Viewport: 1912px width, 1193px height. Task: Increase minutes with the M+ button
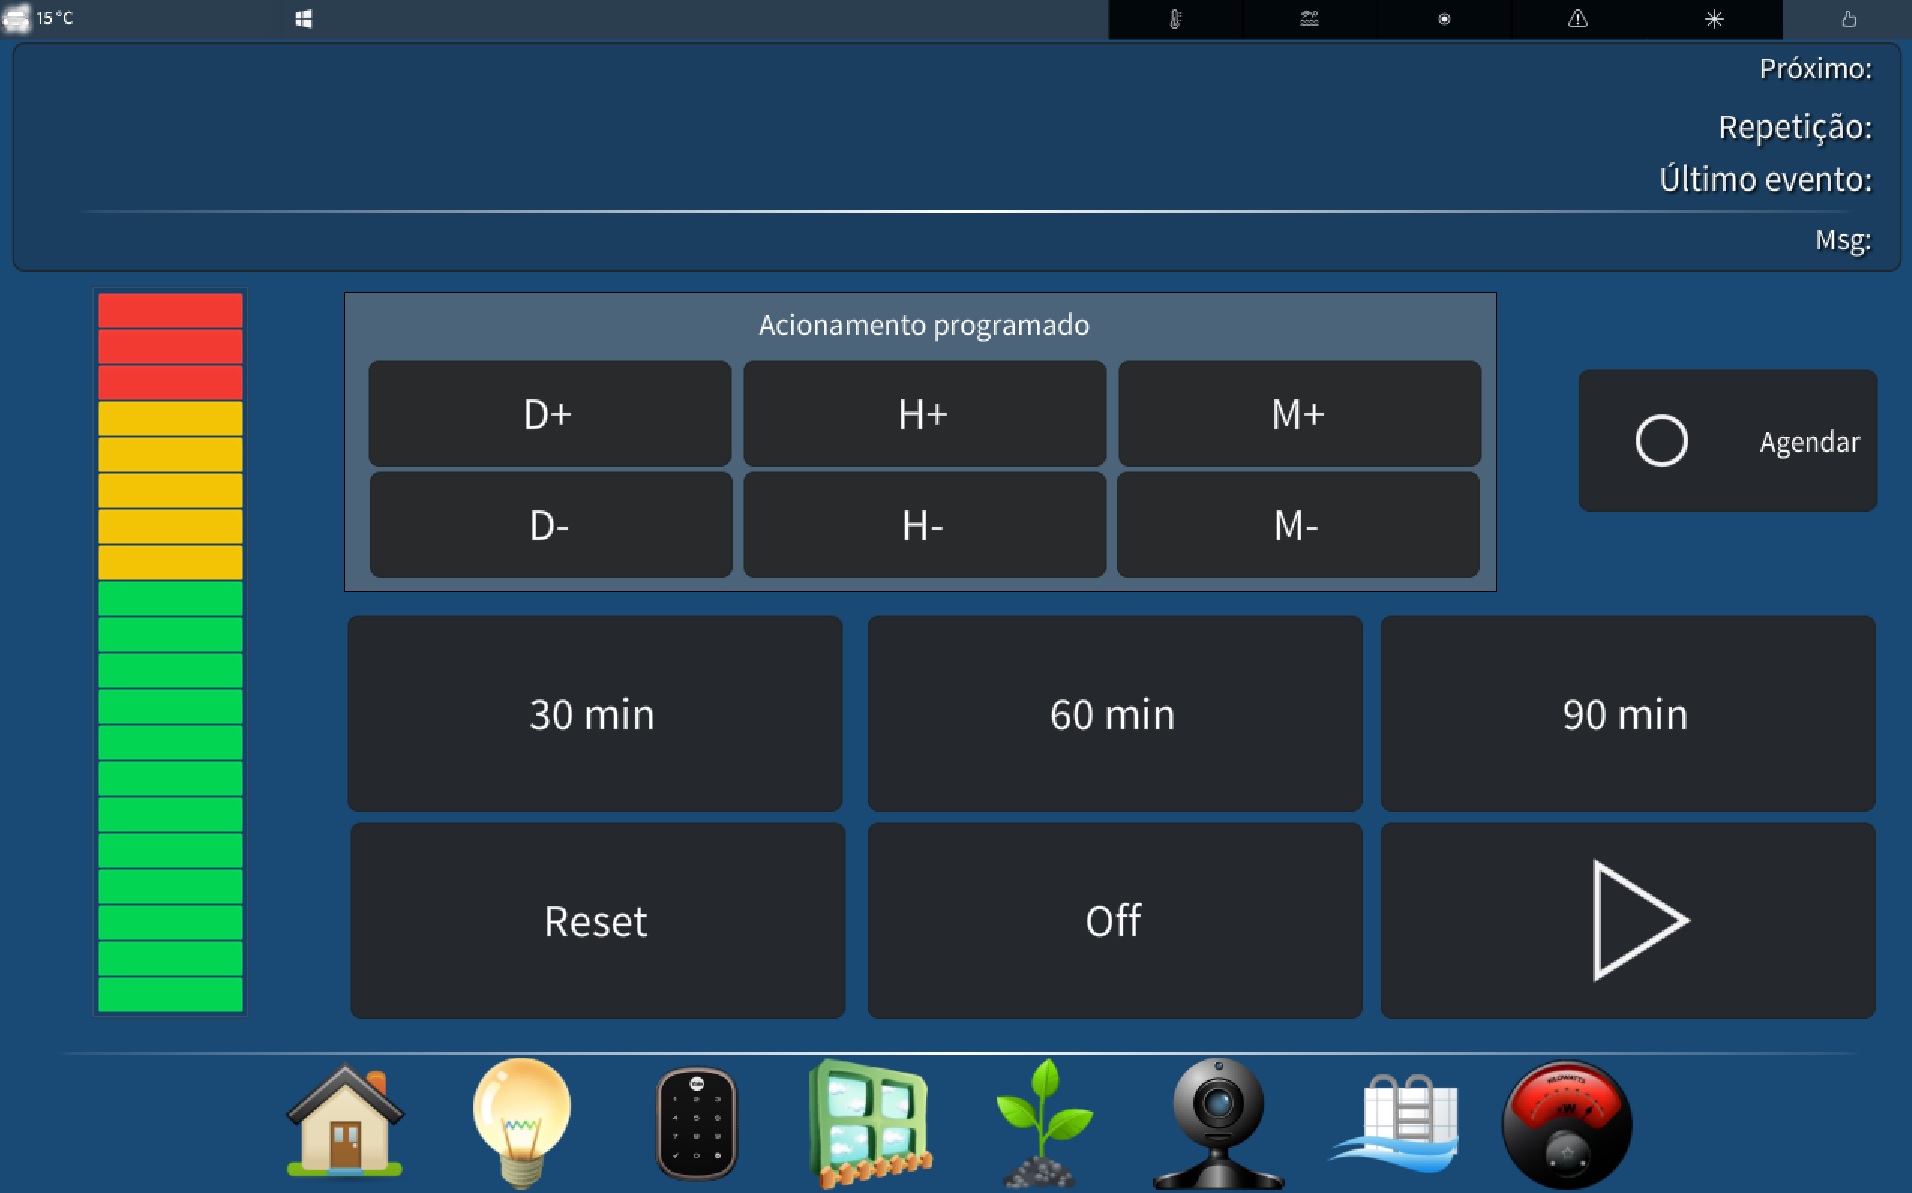(x=1299, y=414)
